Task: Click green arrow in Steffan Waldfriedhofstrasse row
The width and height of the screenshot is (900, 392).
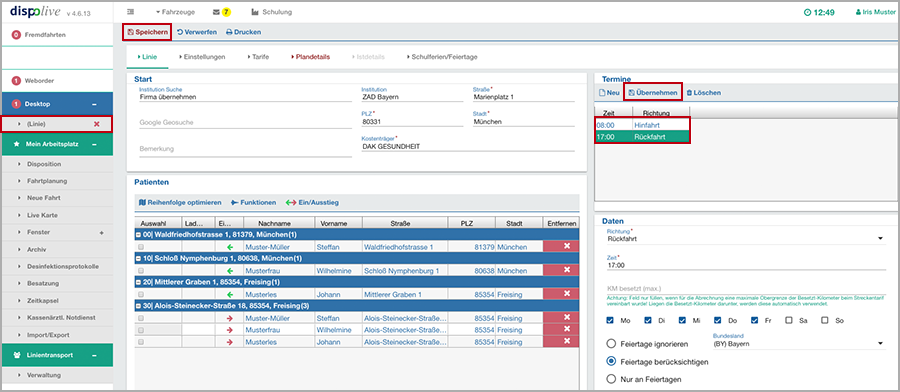Action: click(x=230, y=247)
